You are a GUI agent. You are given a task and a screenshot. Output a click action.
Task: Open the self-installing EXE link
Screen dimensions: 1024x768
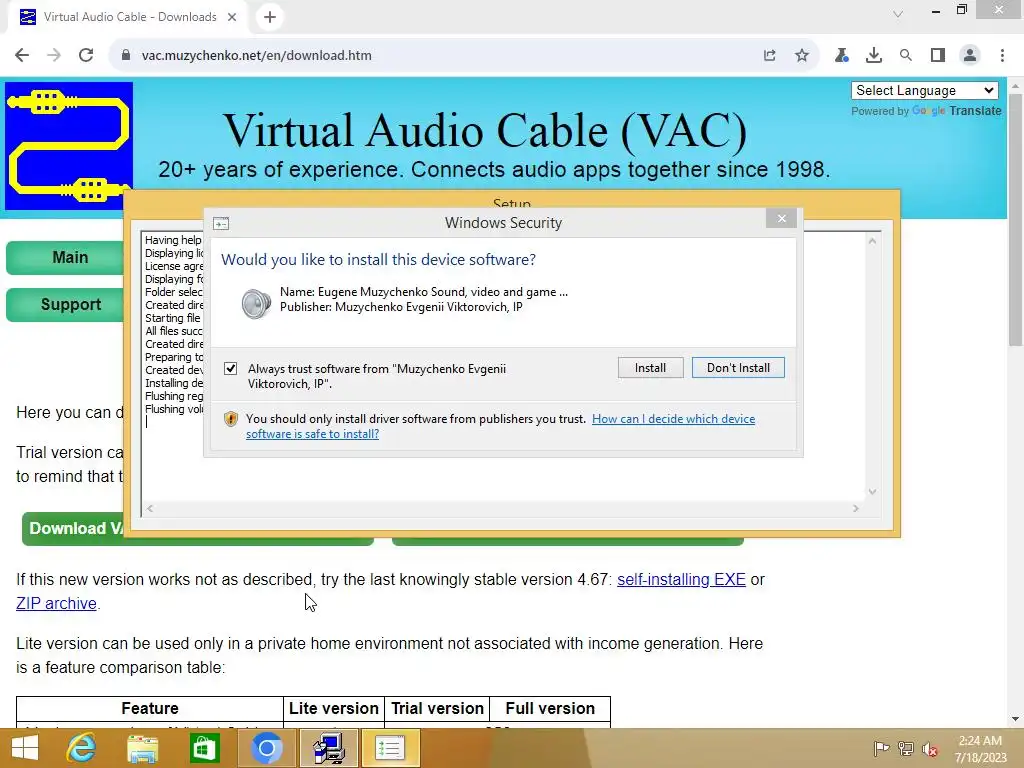pos(681,579)
